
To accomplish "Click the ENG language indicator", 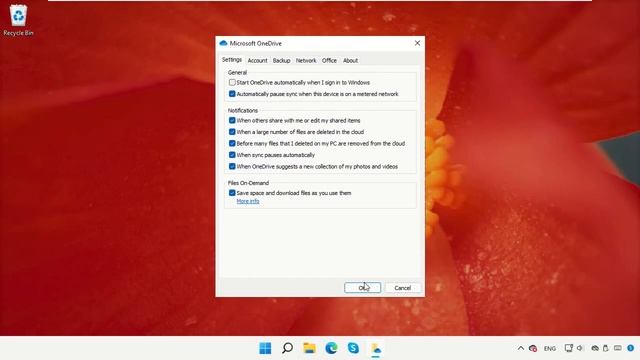I will (x=550, y=349).
